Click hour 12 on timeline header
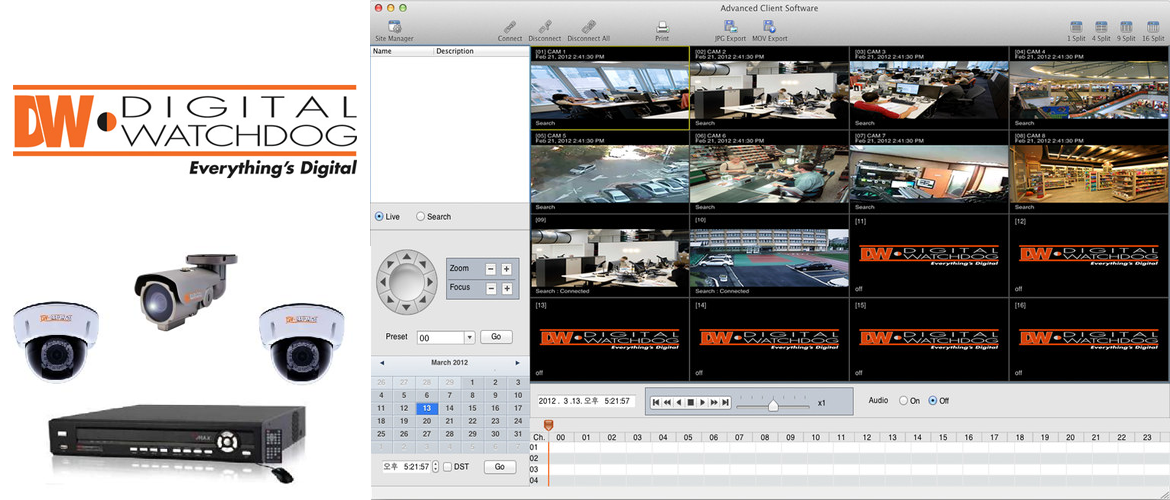Image resolution: width=1170 pixels, height=500 pixels. pos(867,437)
